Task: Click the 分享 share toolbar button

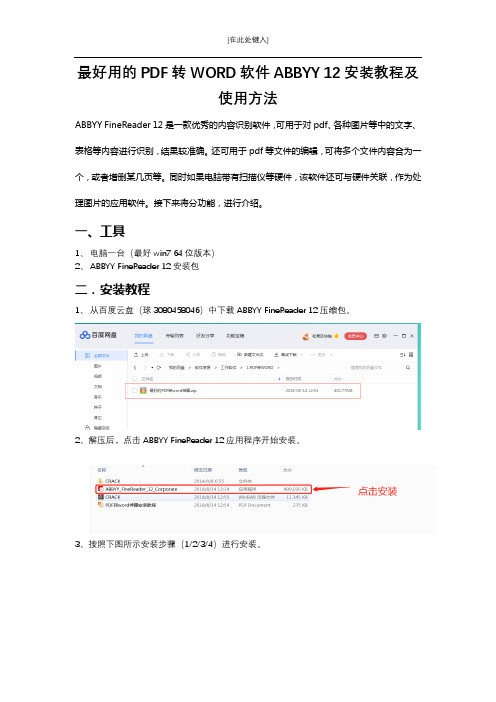Action: tap(193, 355)
